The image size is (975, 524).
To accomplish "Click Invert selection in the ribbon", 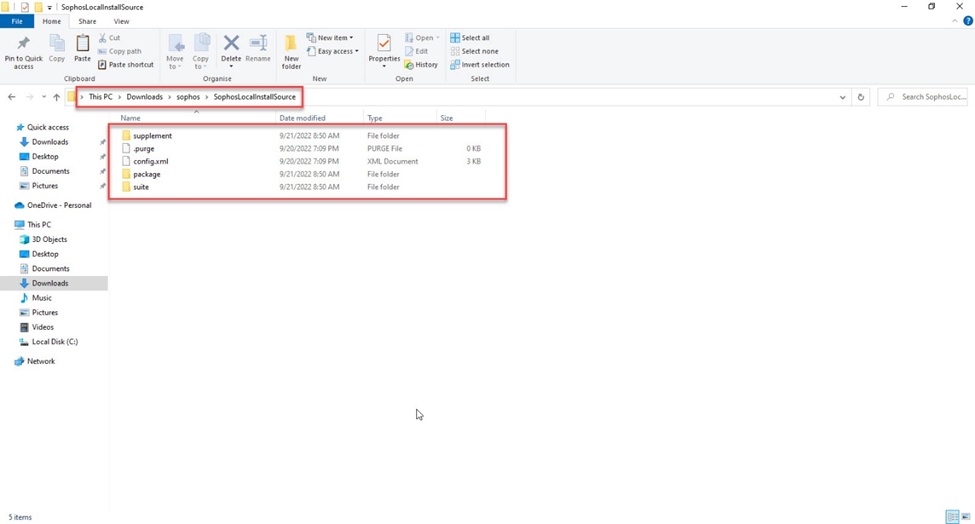I will coord(479,65).
